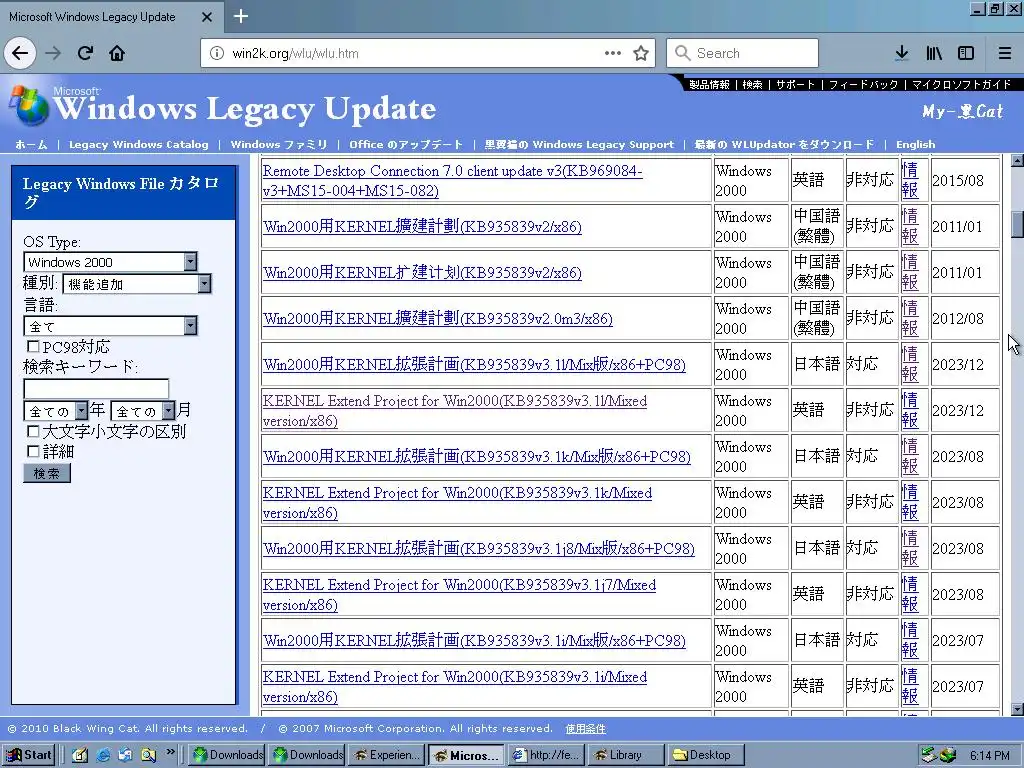Open the browser Downloads arrow
This screenshot has height=768, width=1024.
pos(902,53)
